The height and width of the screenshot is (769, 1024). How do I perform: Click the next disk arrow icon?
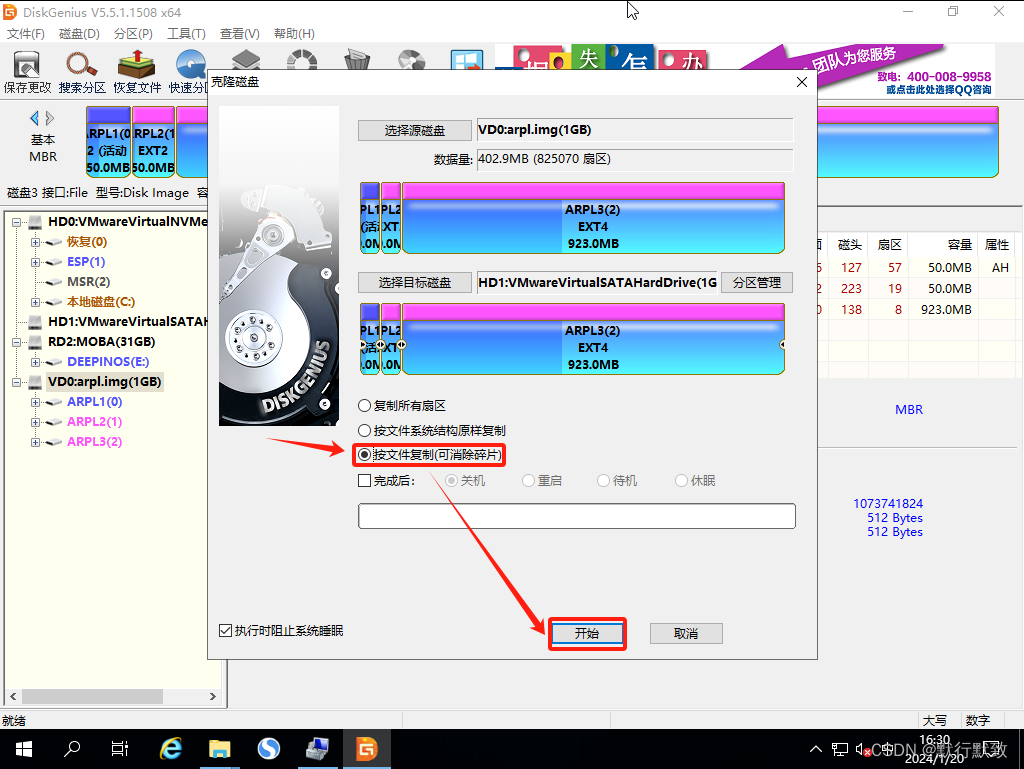(x=50, y=118)
